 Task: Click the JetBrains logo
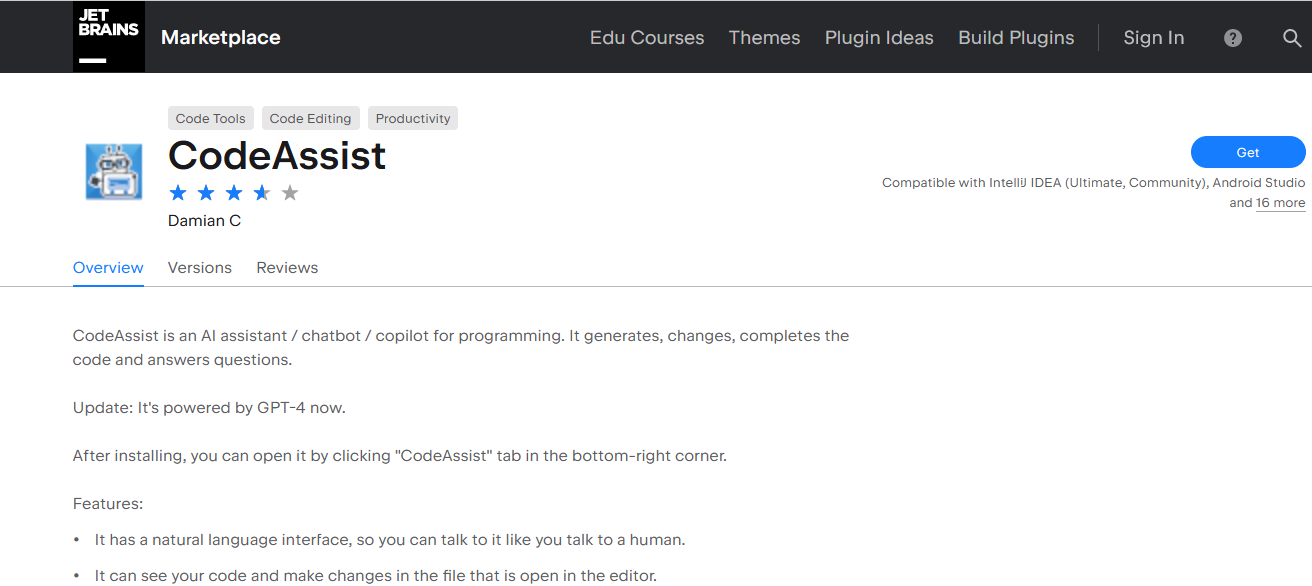tap(108, 36)
